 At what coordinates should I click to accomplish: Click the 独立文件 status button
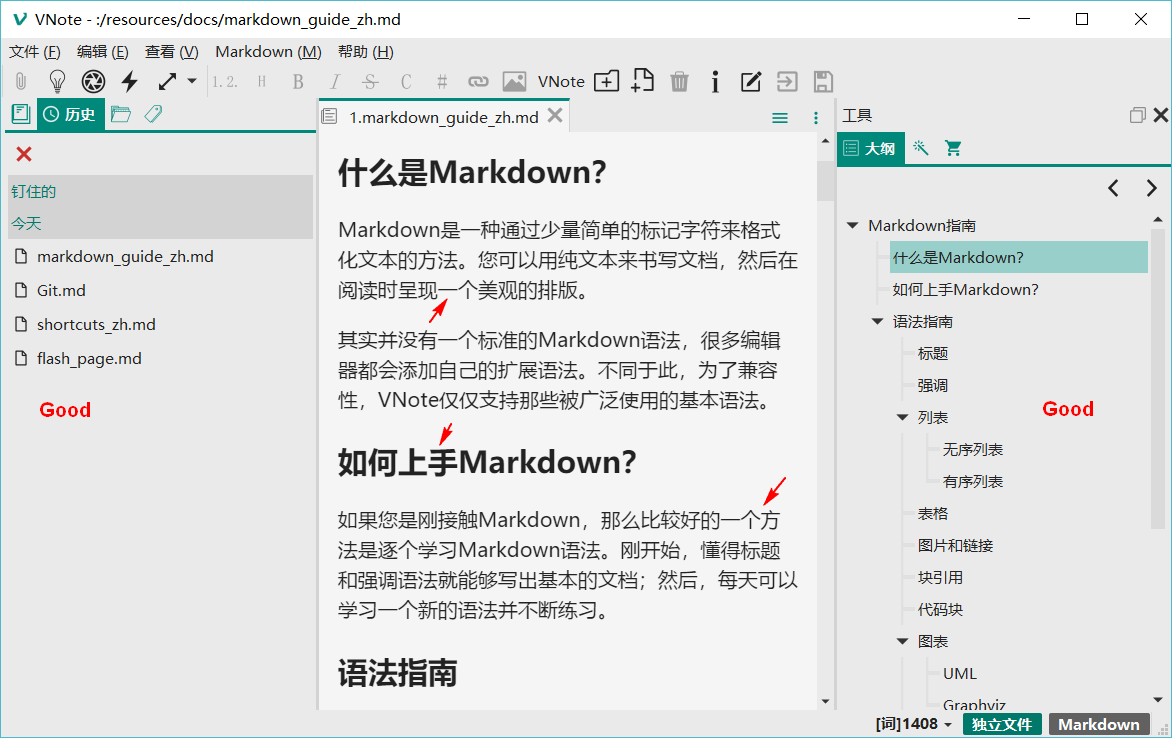1002,724
